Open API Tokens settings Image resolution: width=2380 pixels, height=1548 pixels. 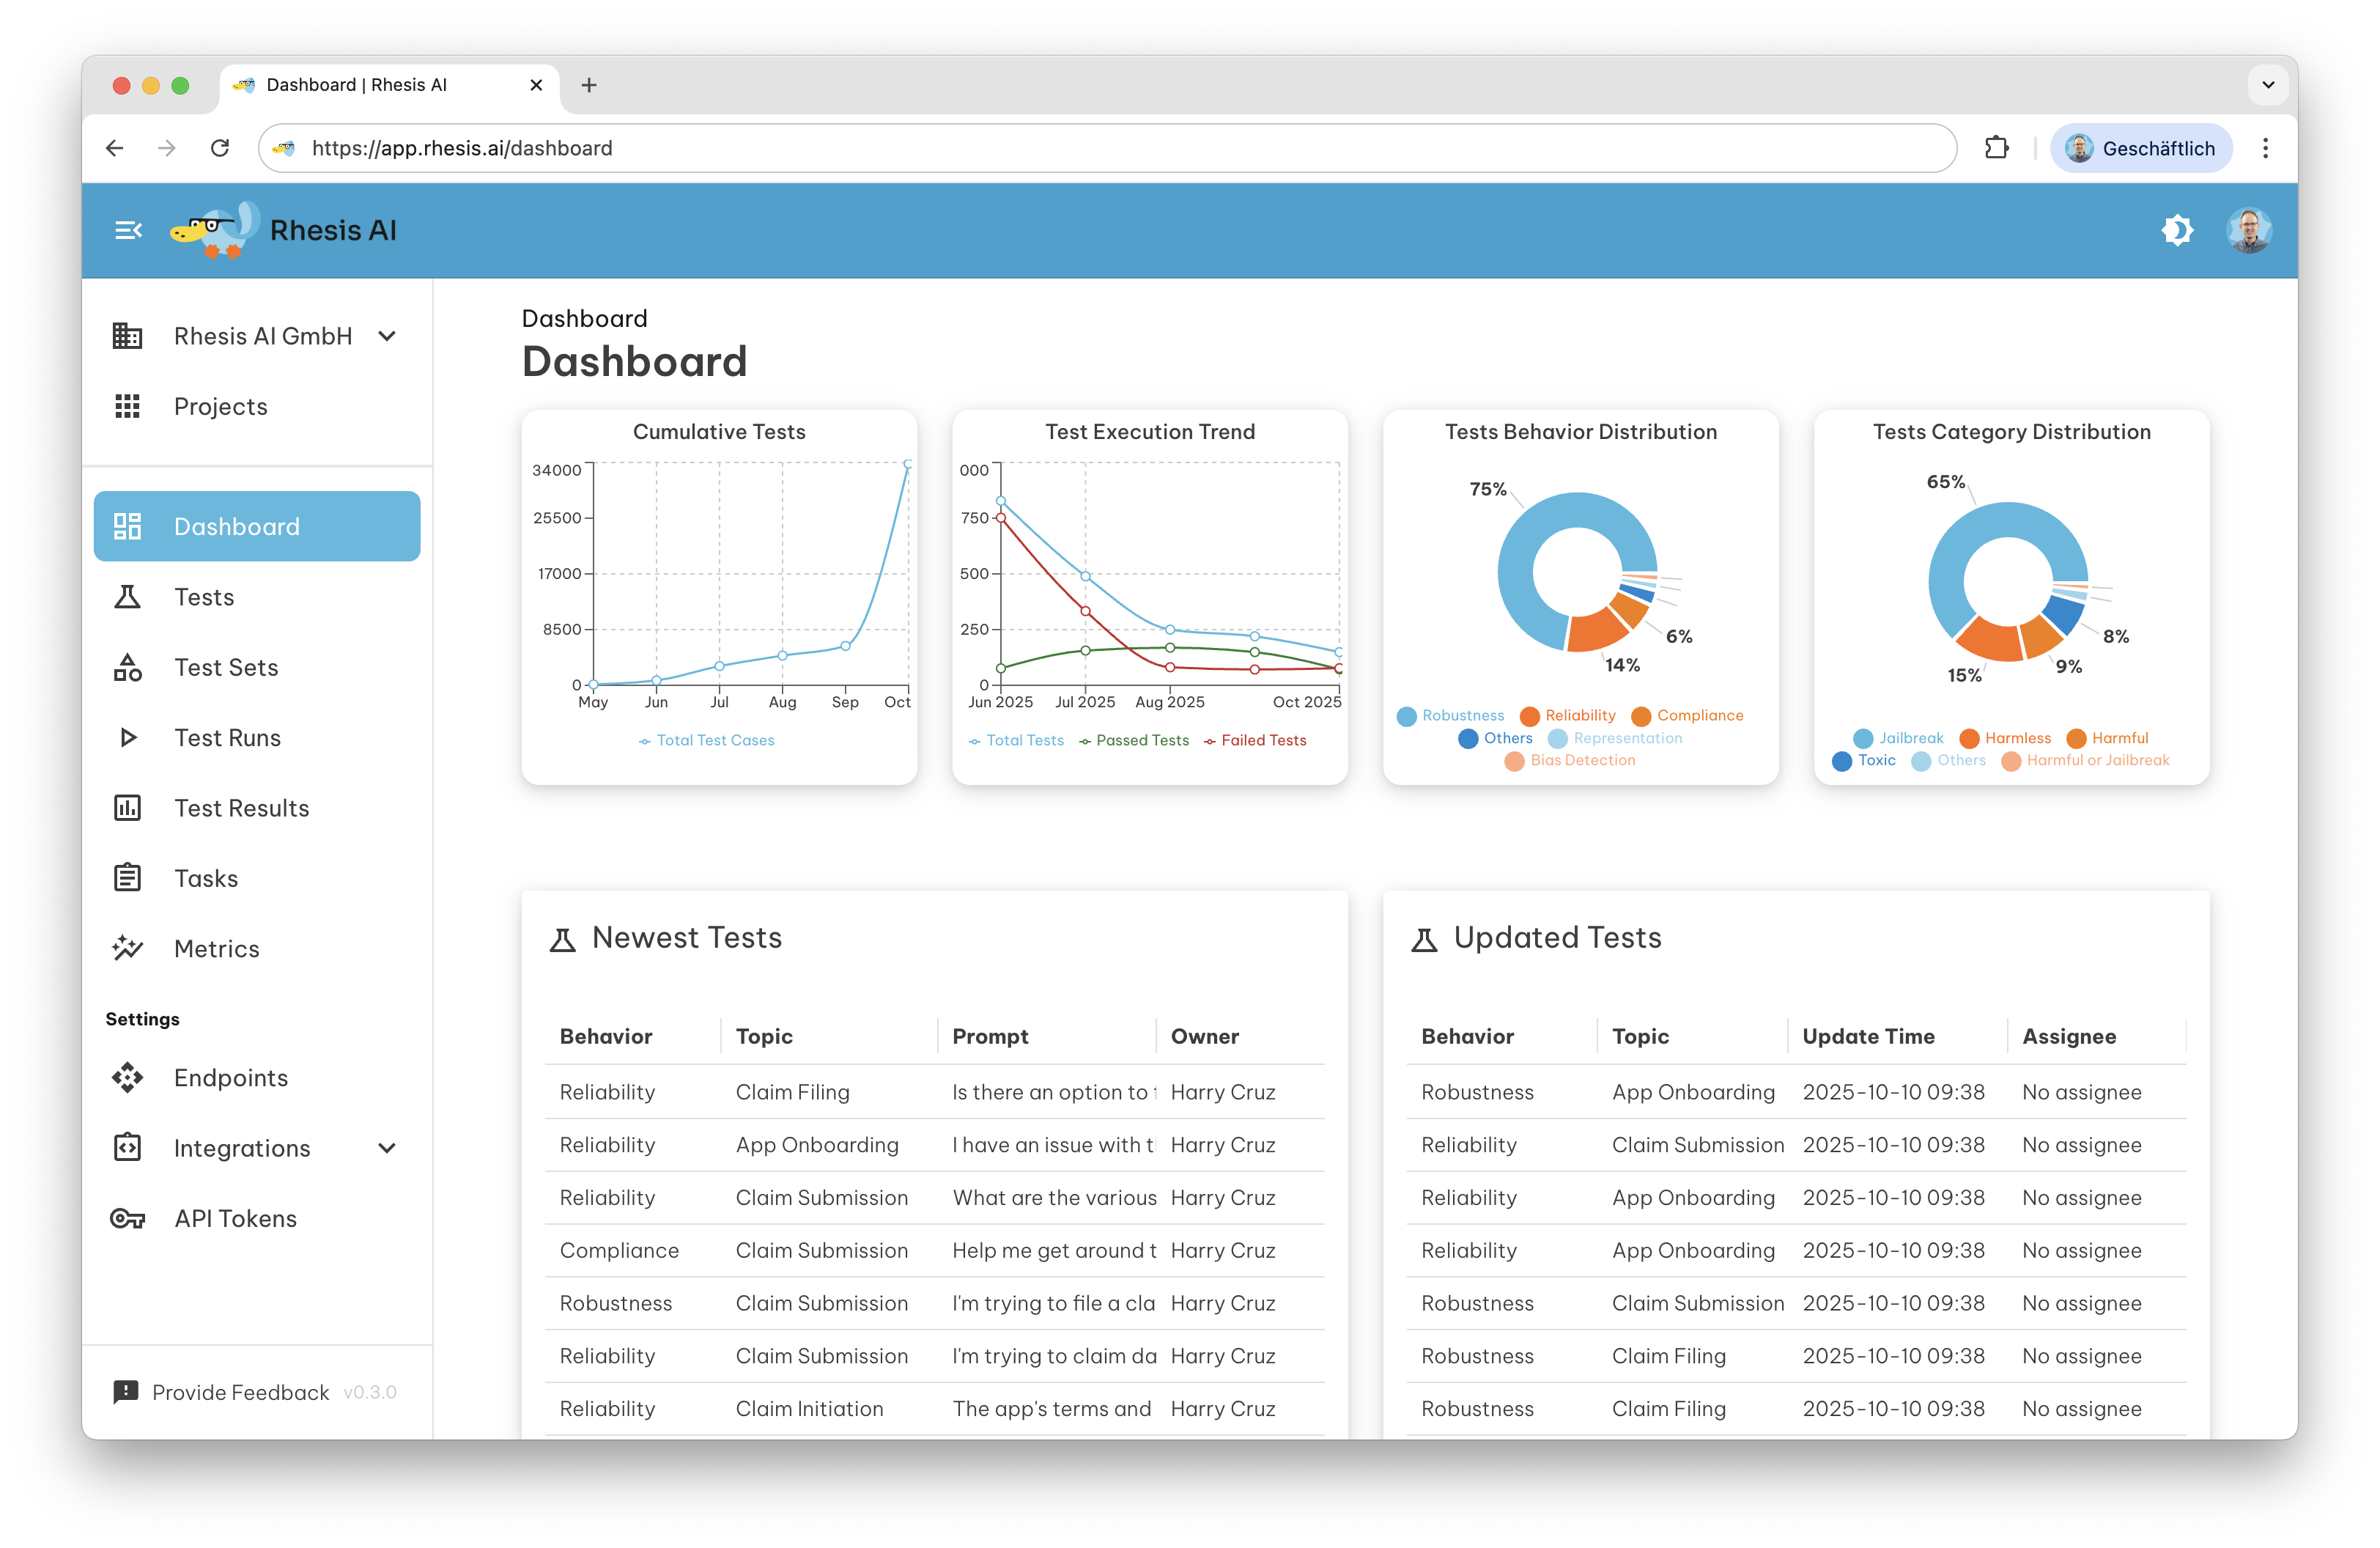[235, 1218]
